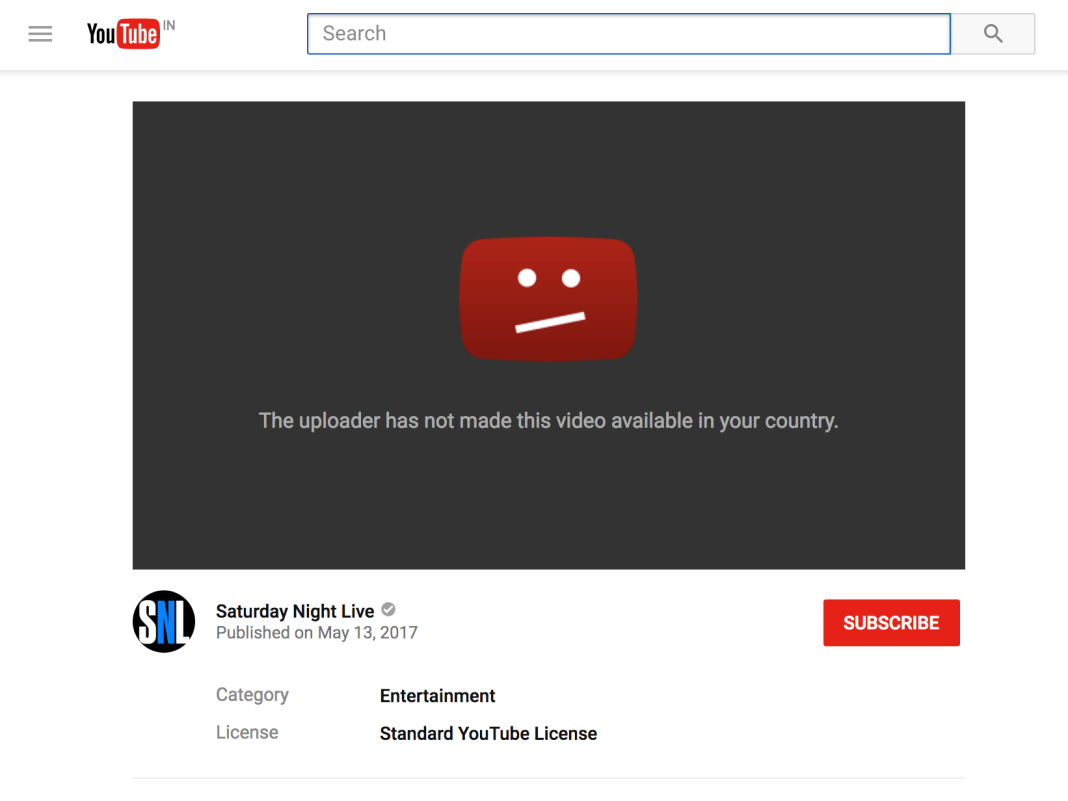
Task: Click the magnifier search button
Action: 993,33
